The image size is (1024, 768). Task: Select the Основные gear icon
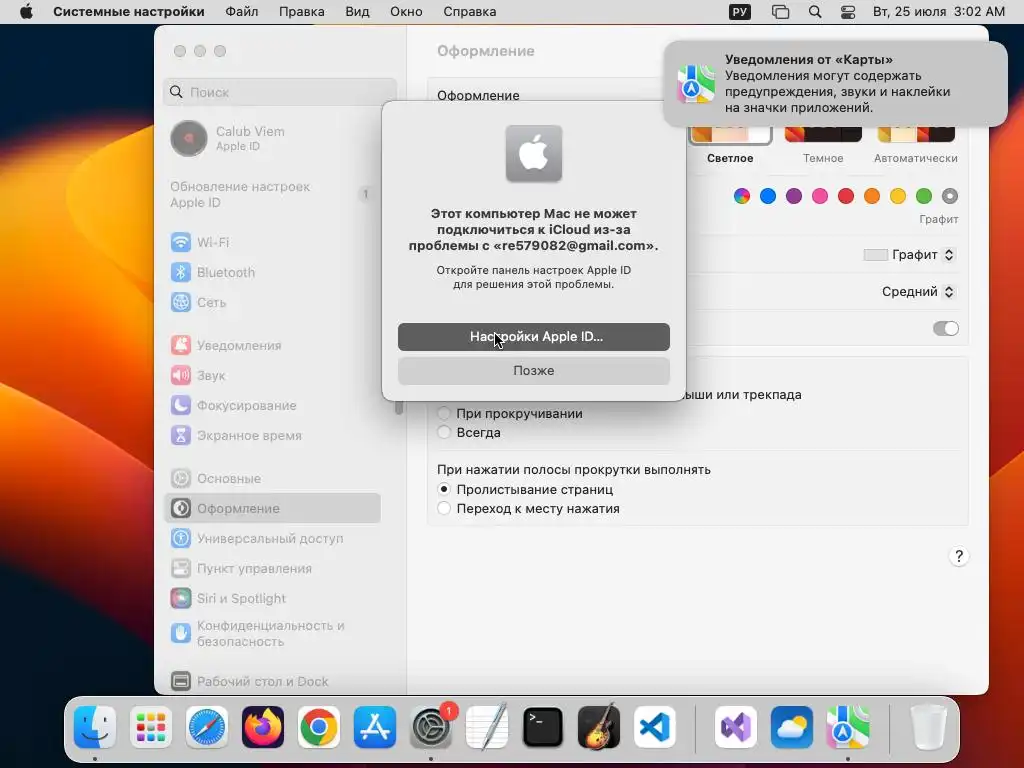[181, 479]
